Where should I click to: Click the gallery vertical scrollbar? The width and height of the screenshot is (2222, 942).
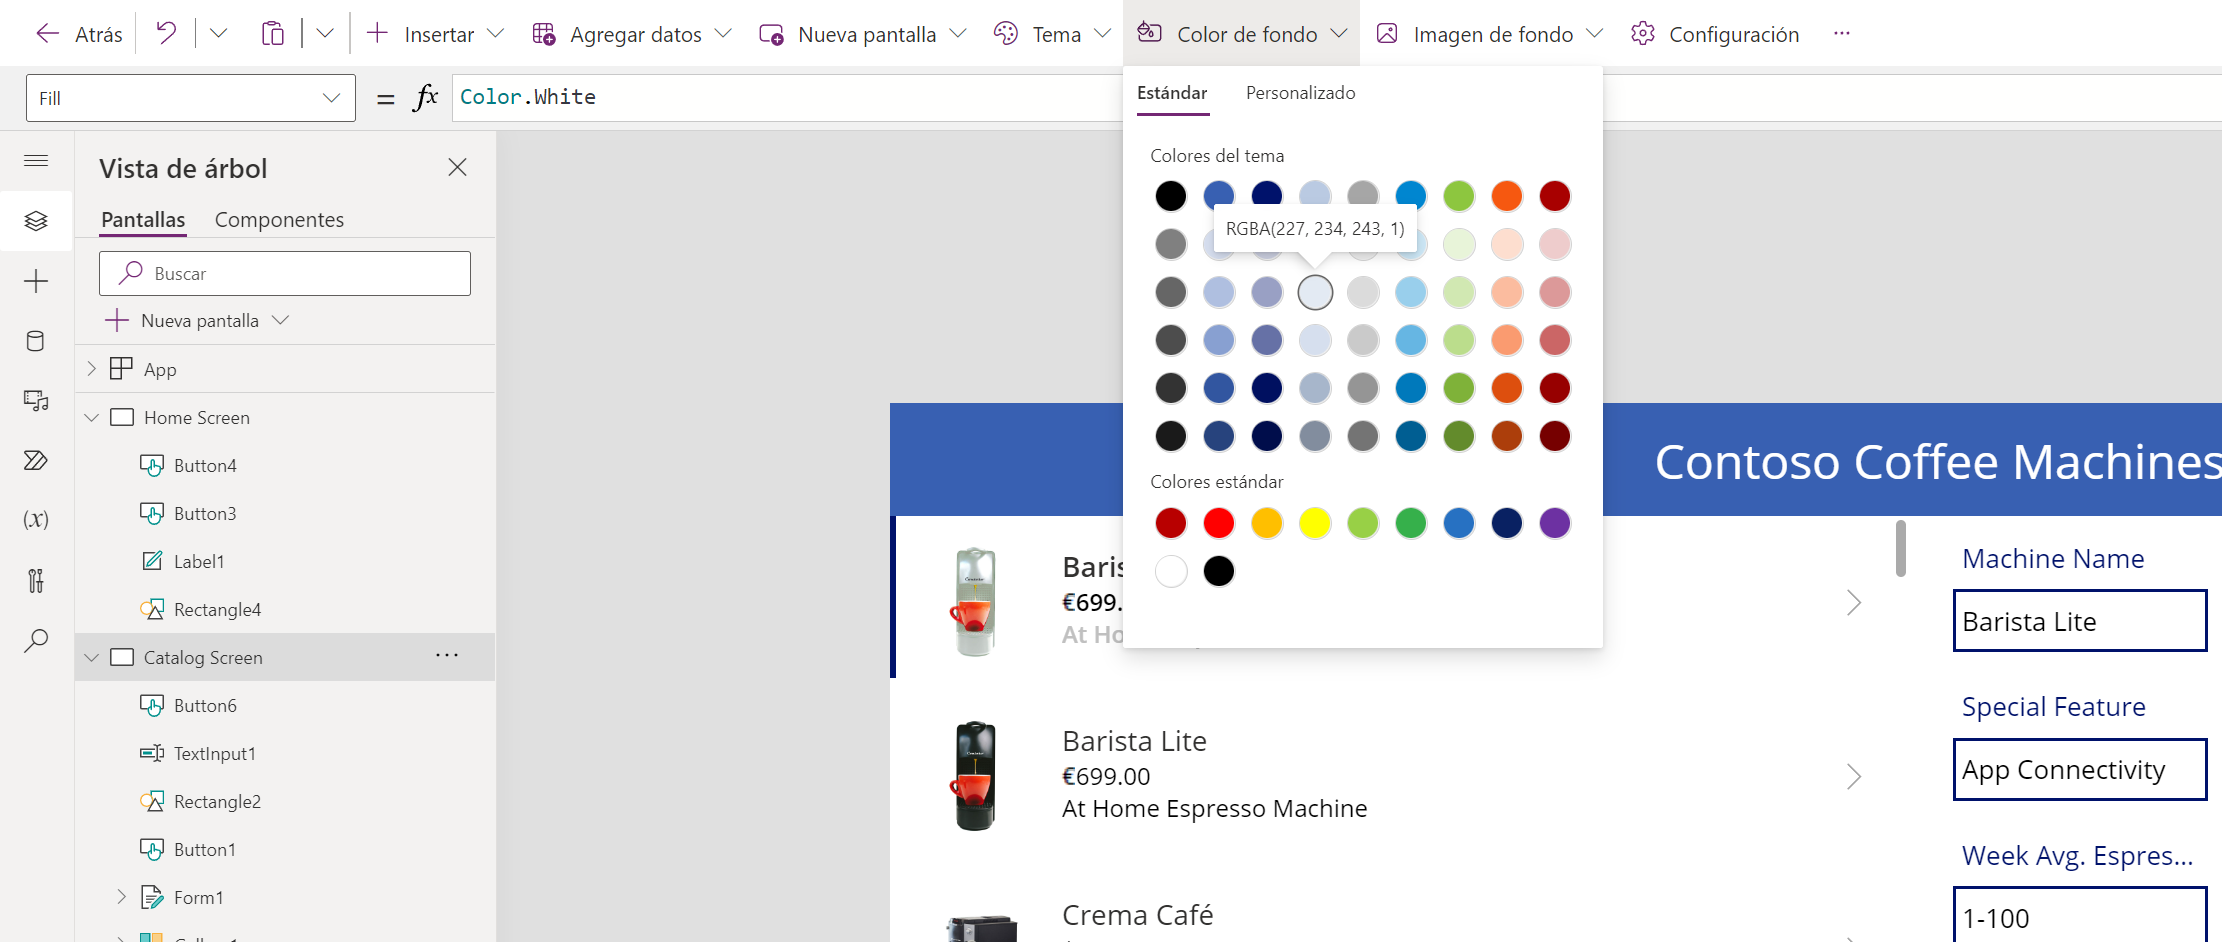click(x=1900, y=548)
